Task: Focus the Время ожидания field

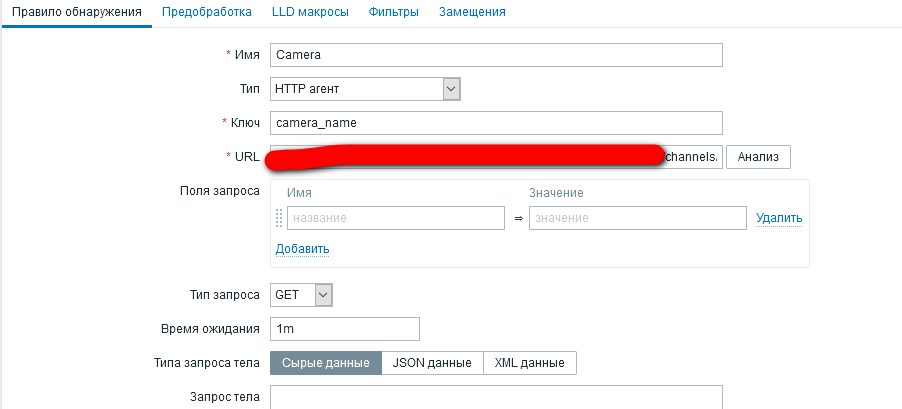Action: [x=345, y=329]
